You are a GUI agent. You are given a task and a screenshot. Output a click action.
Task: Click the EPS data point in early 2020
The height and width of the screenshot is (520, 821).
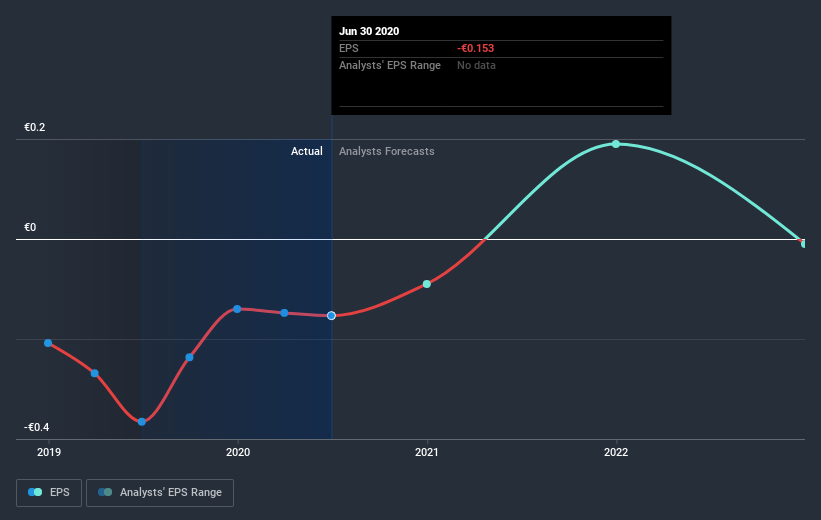click(x=284, y=313)
